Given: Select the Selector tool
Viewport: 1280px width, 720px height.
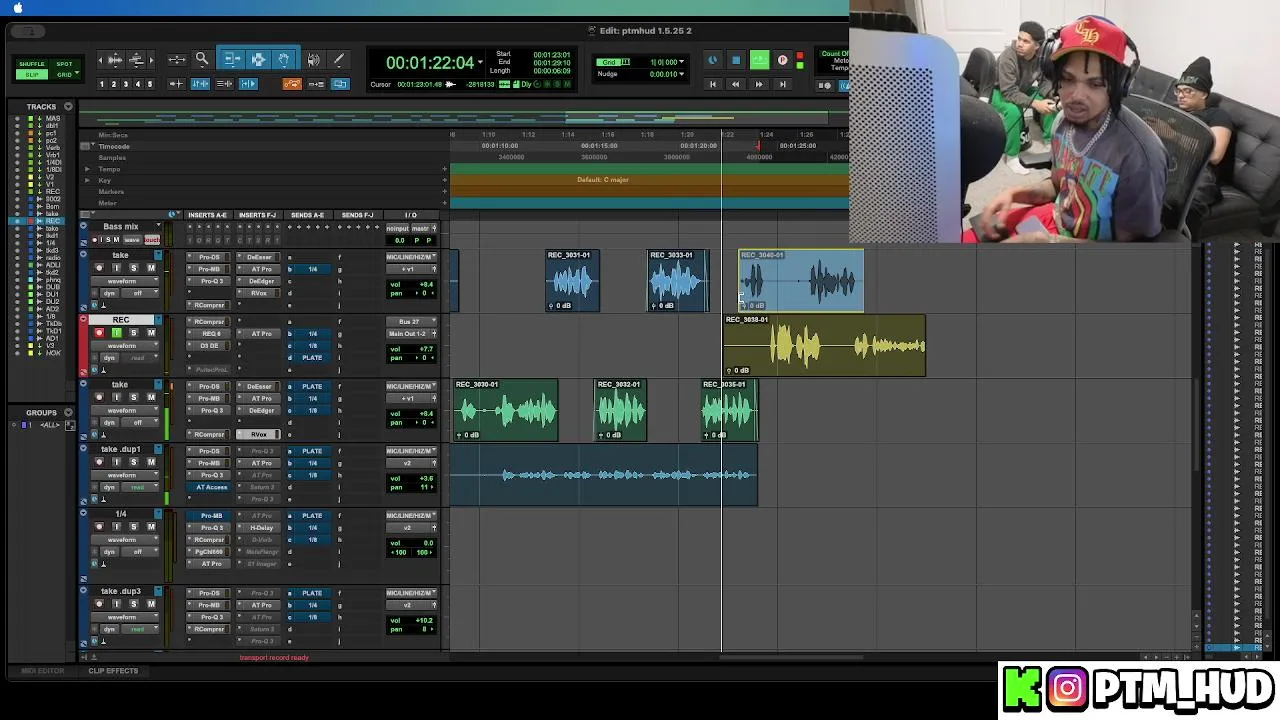Looking at the screenshot, I should click(x=258, y=60).
